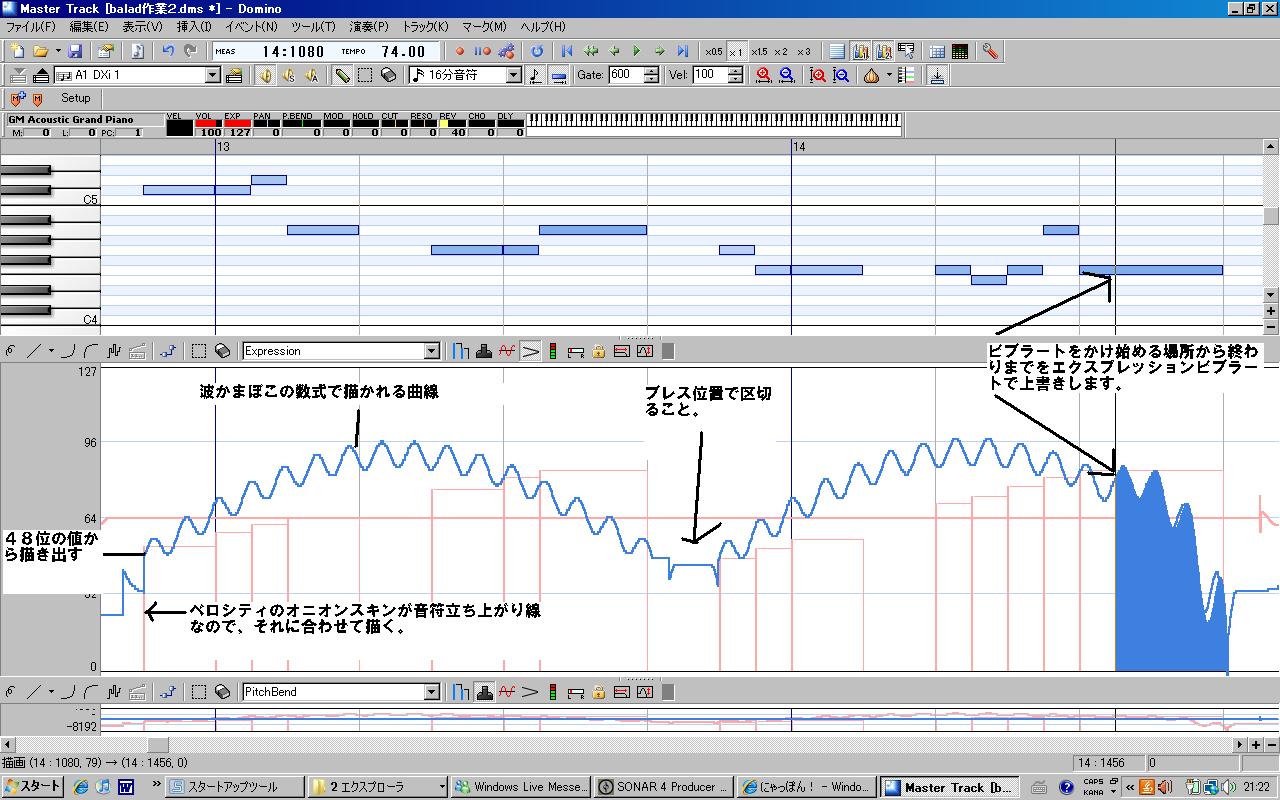Click the red record button in the transport bar
This screenshot has width=1280, height=800.
pos(460,51)
